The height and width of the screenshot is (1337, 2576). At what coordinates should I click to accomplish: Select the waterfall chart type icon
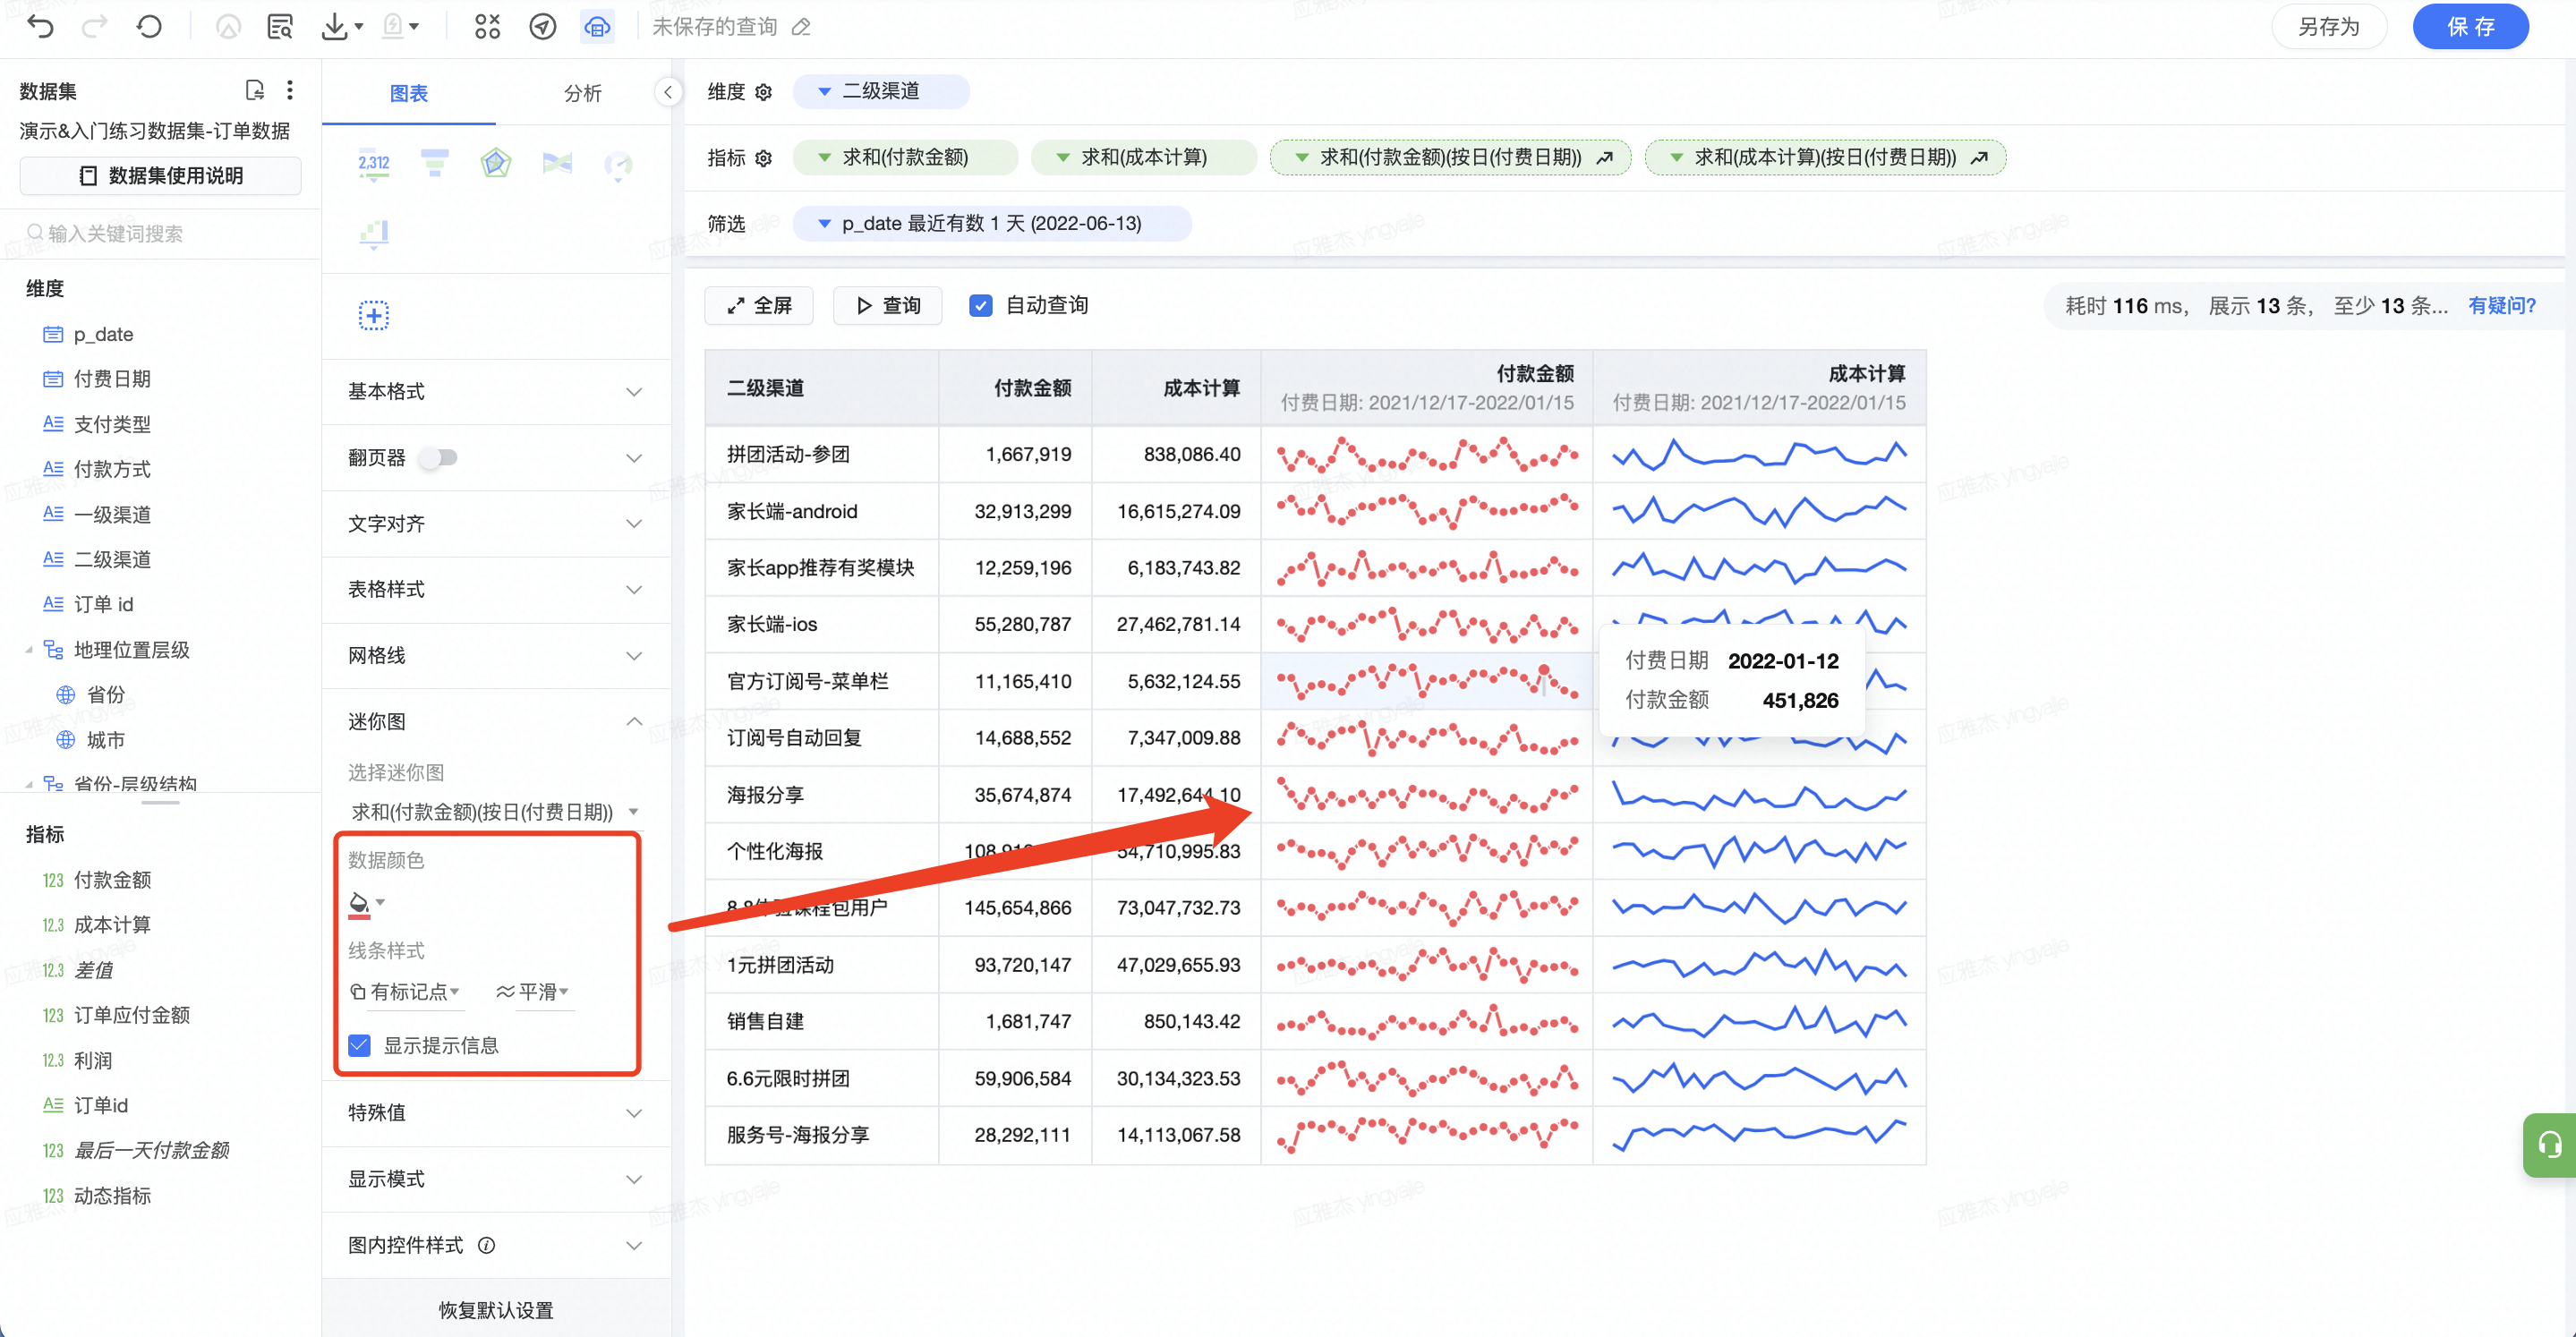[x=374, y=234]
